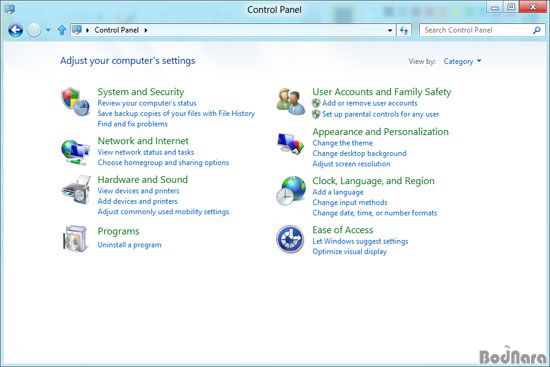Expand arrow after Control Panel breadcrumb
This screenshot has width=550, height=367.
click(146, 30)
